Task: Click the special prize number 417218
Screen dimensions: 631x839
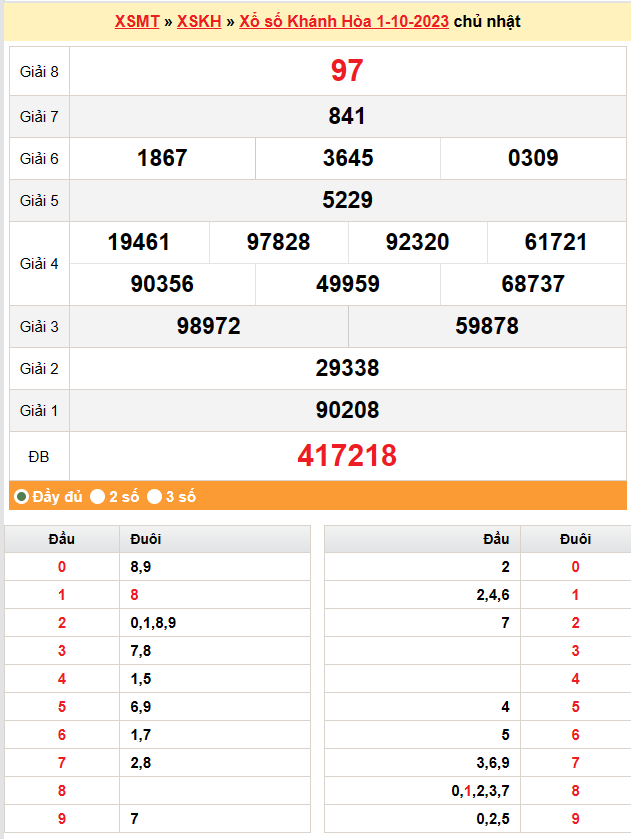Action: [x=347, y=456]
